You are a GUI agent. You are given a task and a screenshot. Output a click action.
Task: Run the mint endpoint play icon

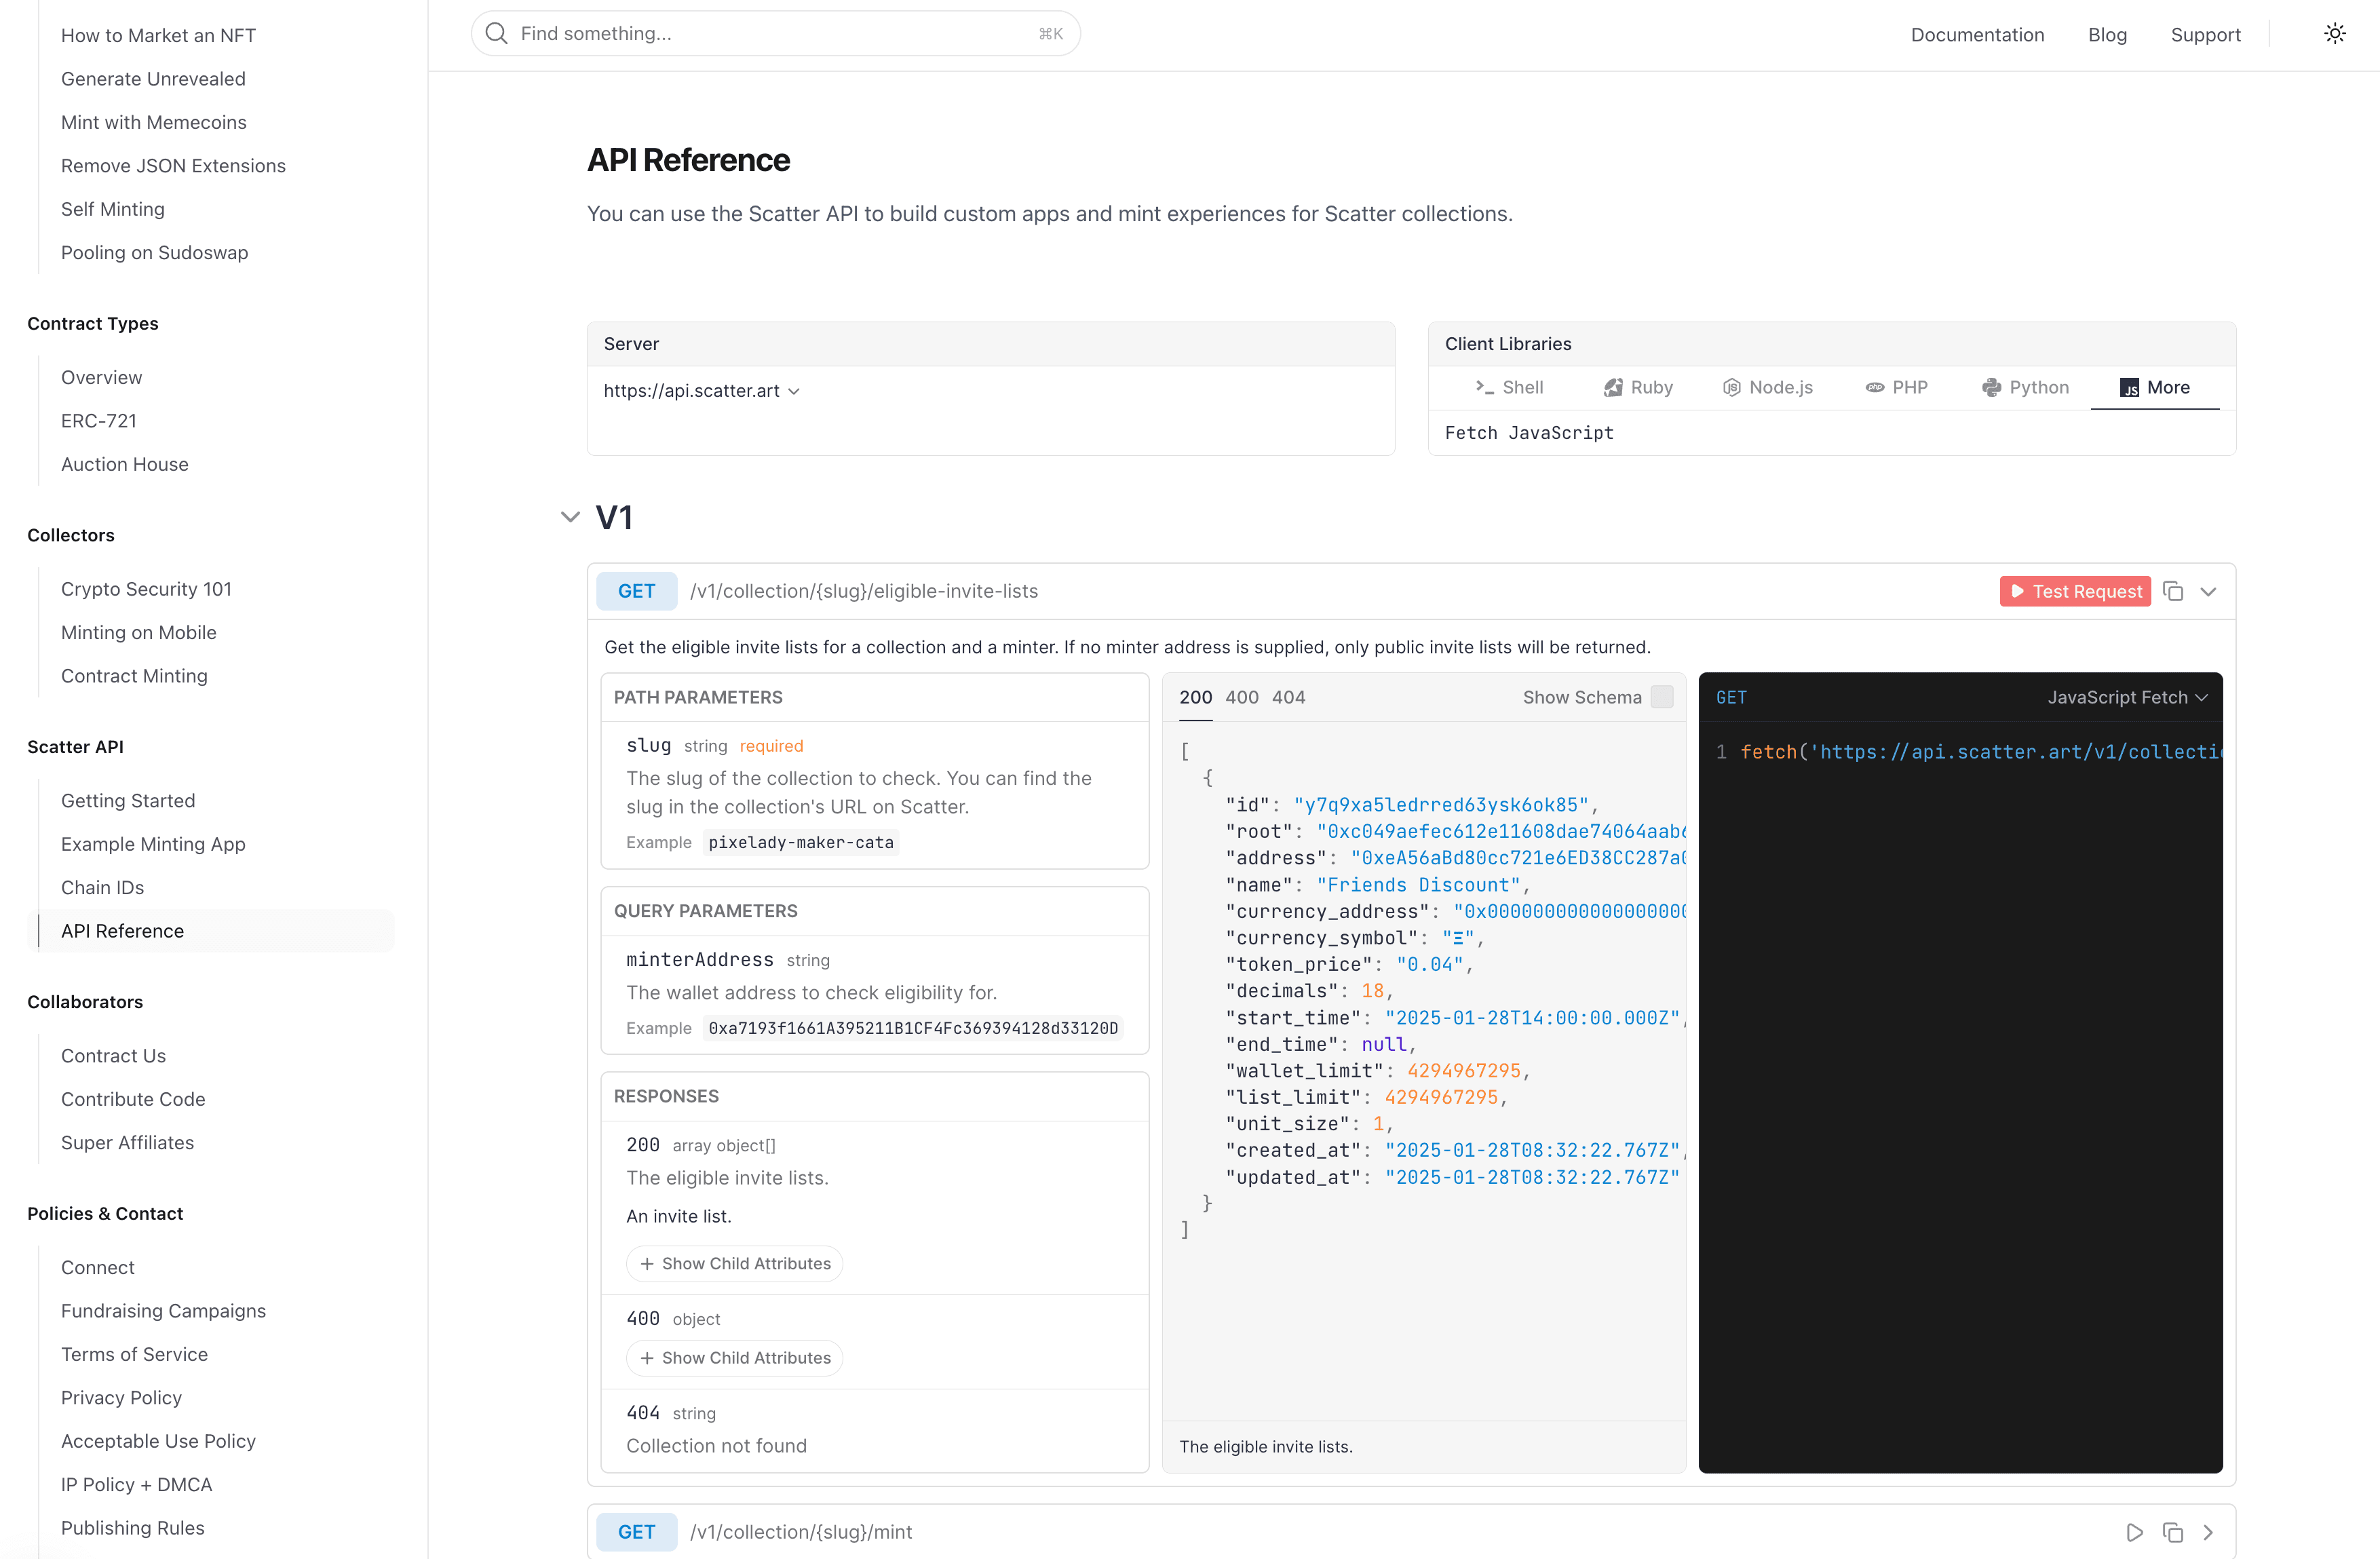click(x=2134, y=1532)
